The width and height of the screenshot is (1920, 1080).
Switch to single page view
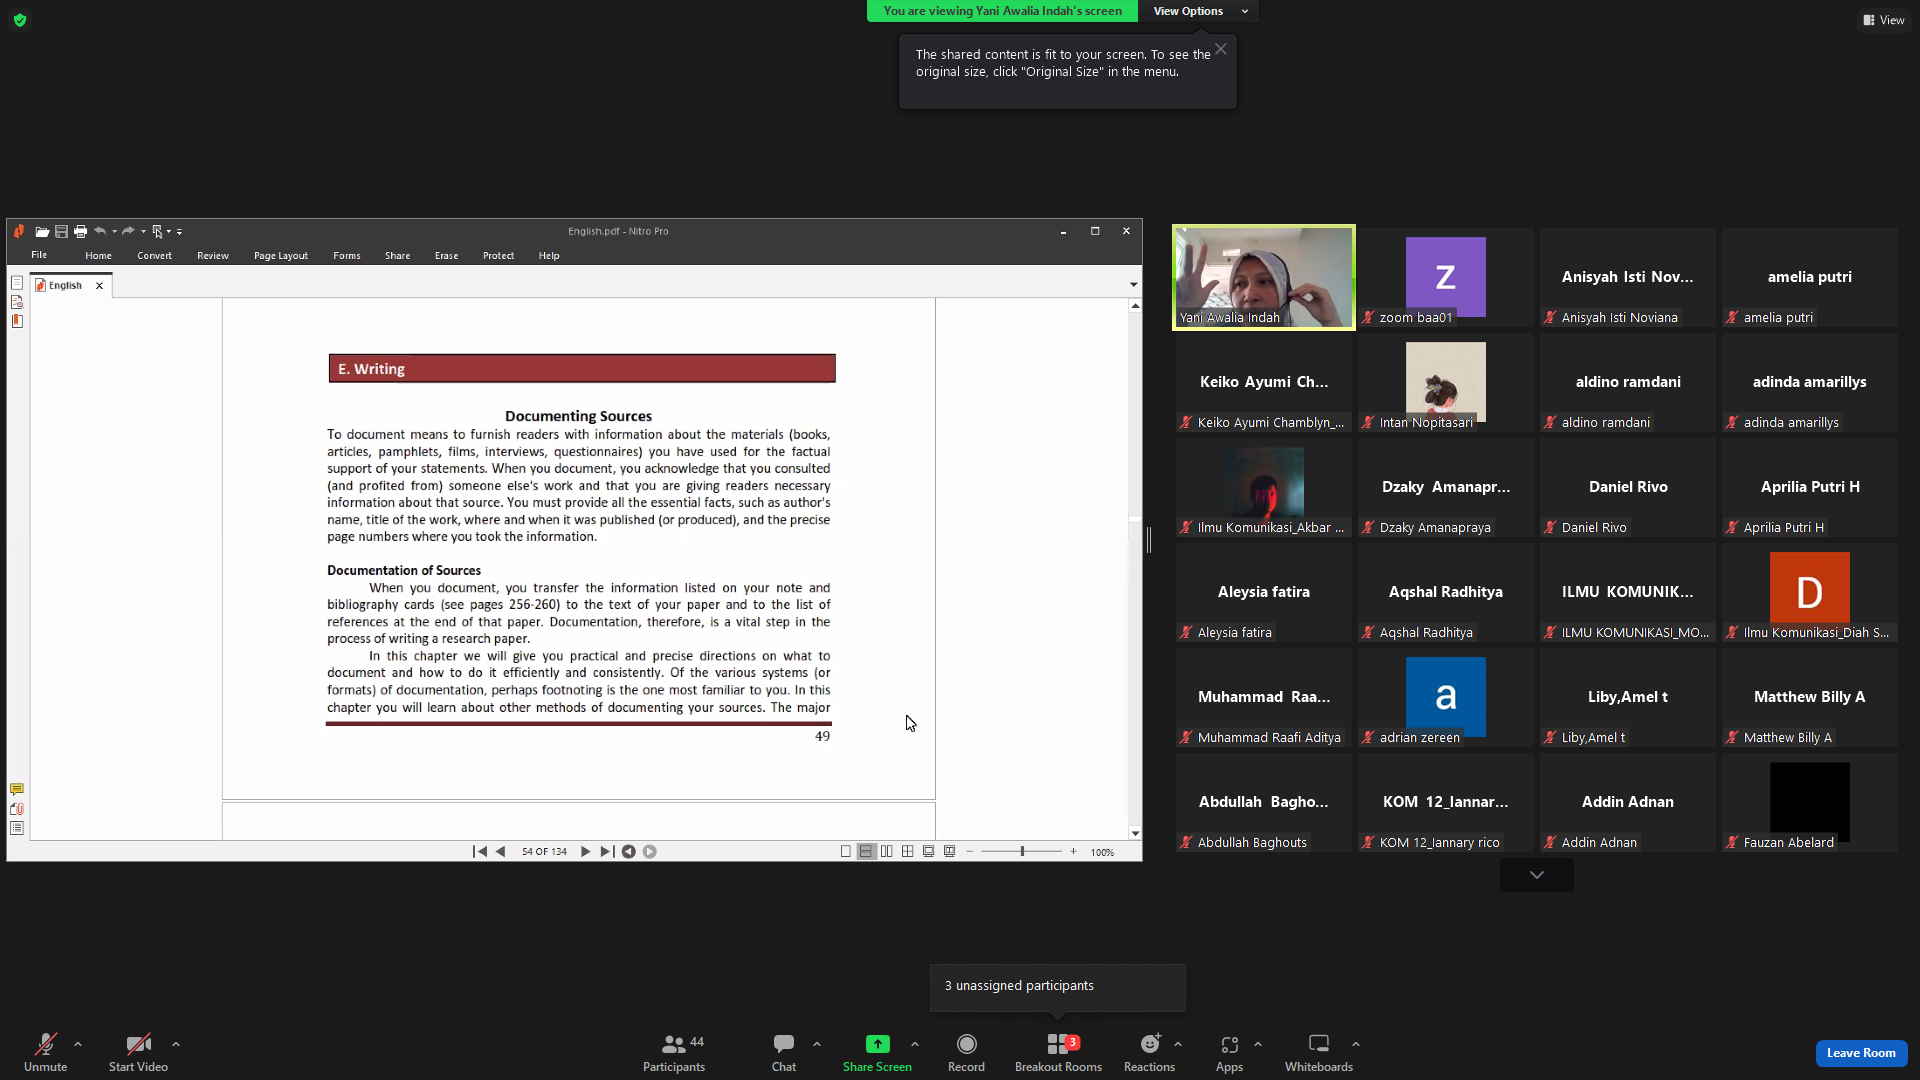pyautogui.click(x=846, y=852)
